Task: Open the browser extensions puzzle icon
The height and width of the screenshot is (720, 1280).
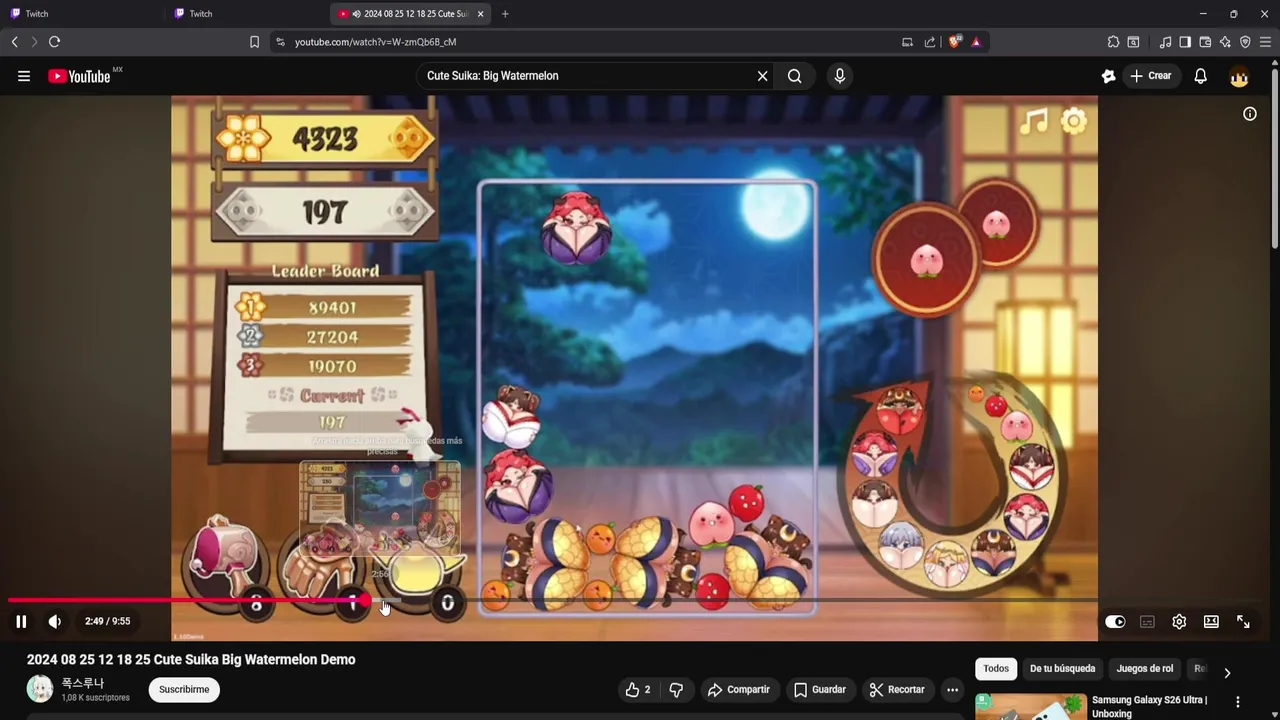Action: [x=1113, y=42]
